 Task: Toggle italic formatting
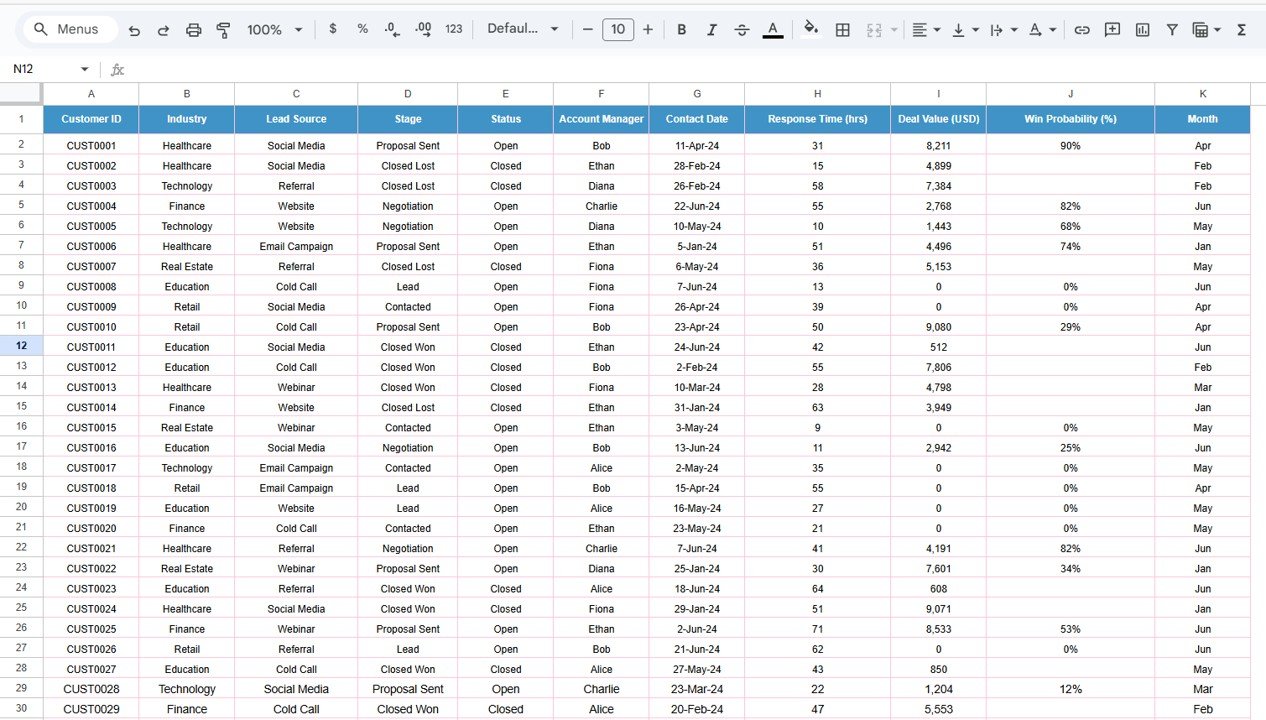coord(712,30)
